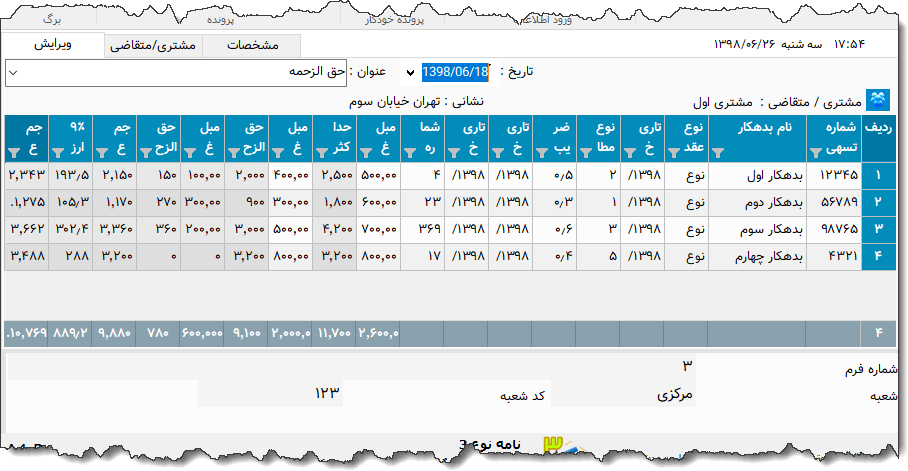Click cell بدهکار چهارم
This screenshot has width=908, height=471.
(x=757, y=256)
